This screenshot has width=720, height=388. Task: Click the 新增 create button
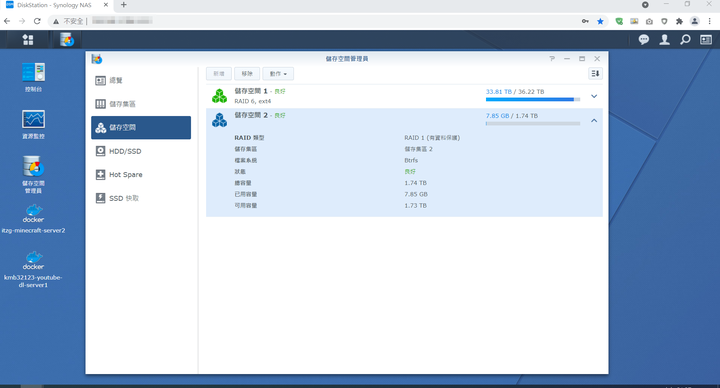[219, 73]
